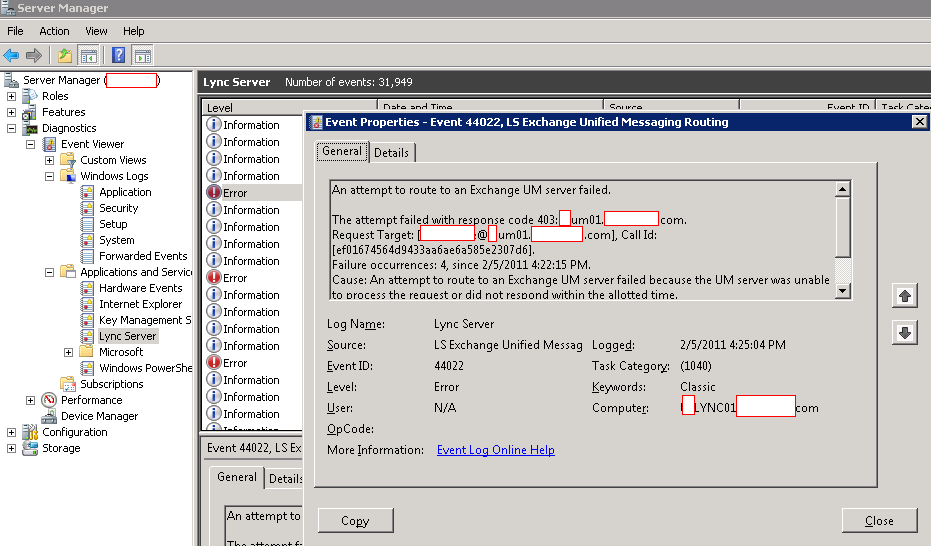The image size is (931, 546).
Task: Open the Hardware Events log
Action: point(141,288)
